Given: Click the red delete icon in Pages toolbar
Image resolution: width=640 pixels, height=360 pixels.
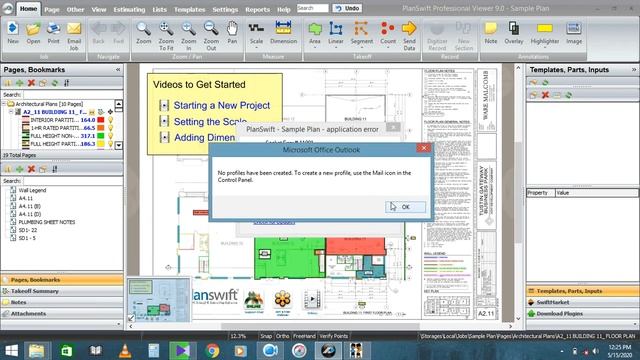Looking at the screenshot, I should click(31, 83).
